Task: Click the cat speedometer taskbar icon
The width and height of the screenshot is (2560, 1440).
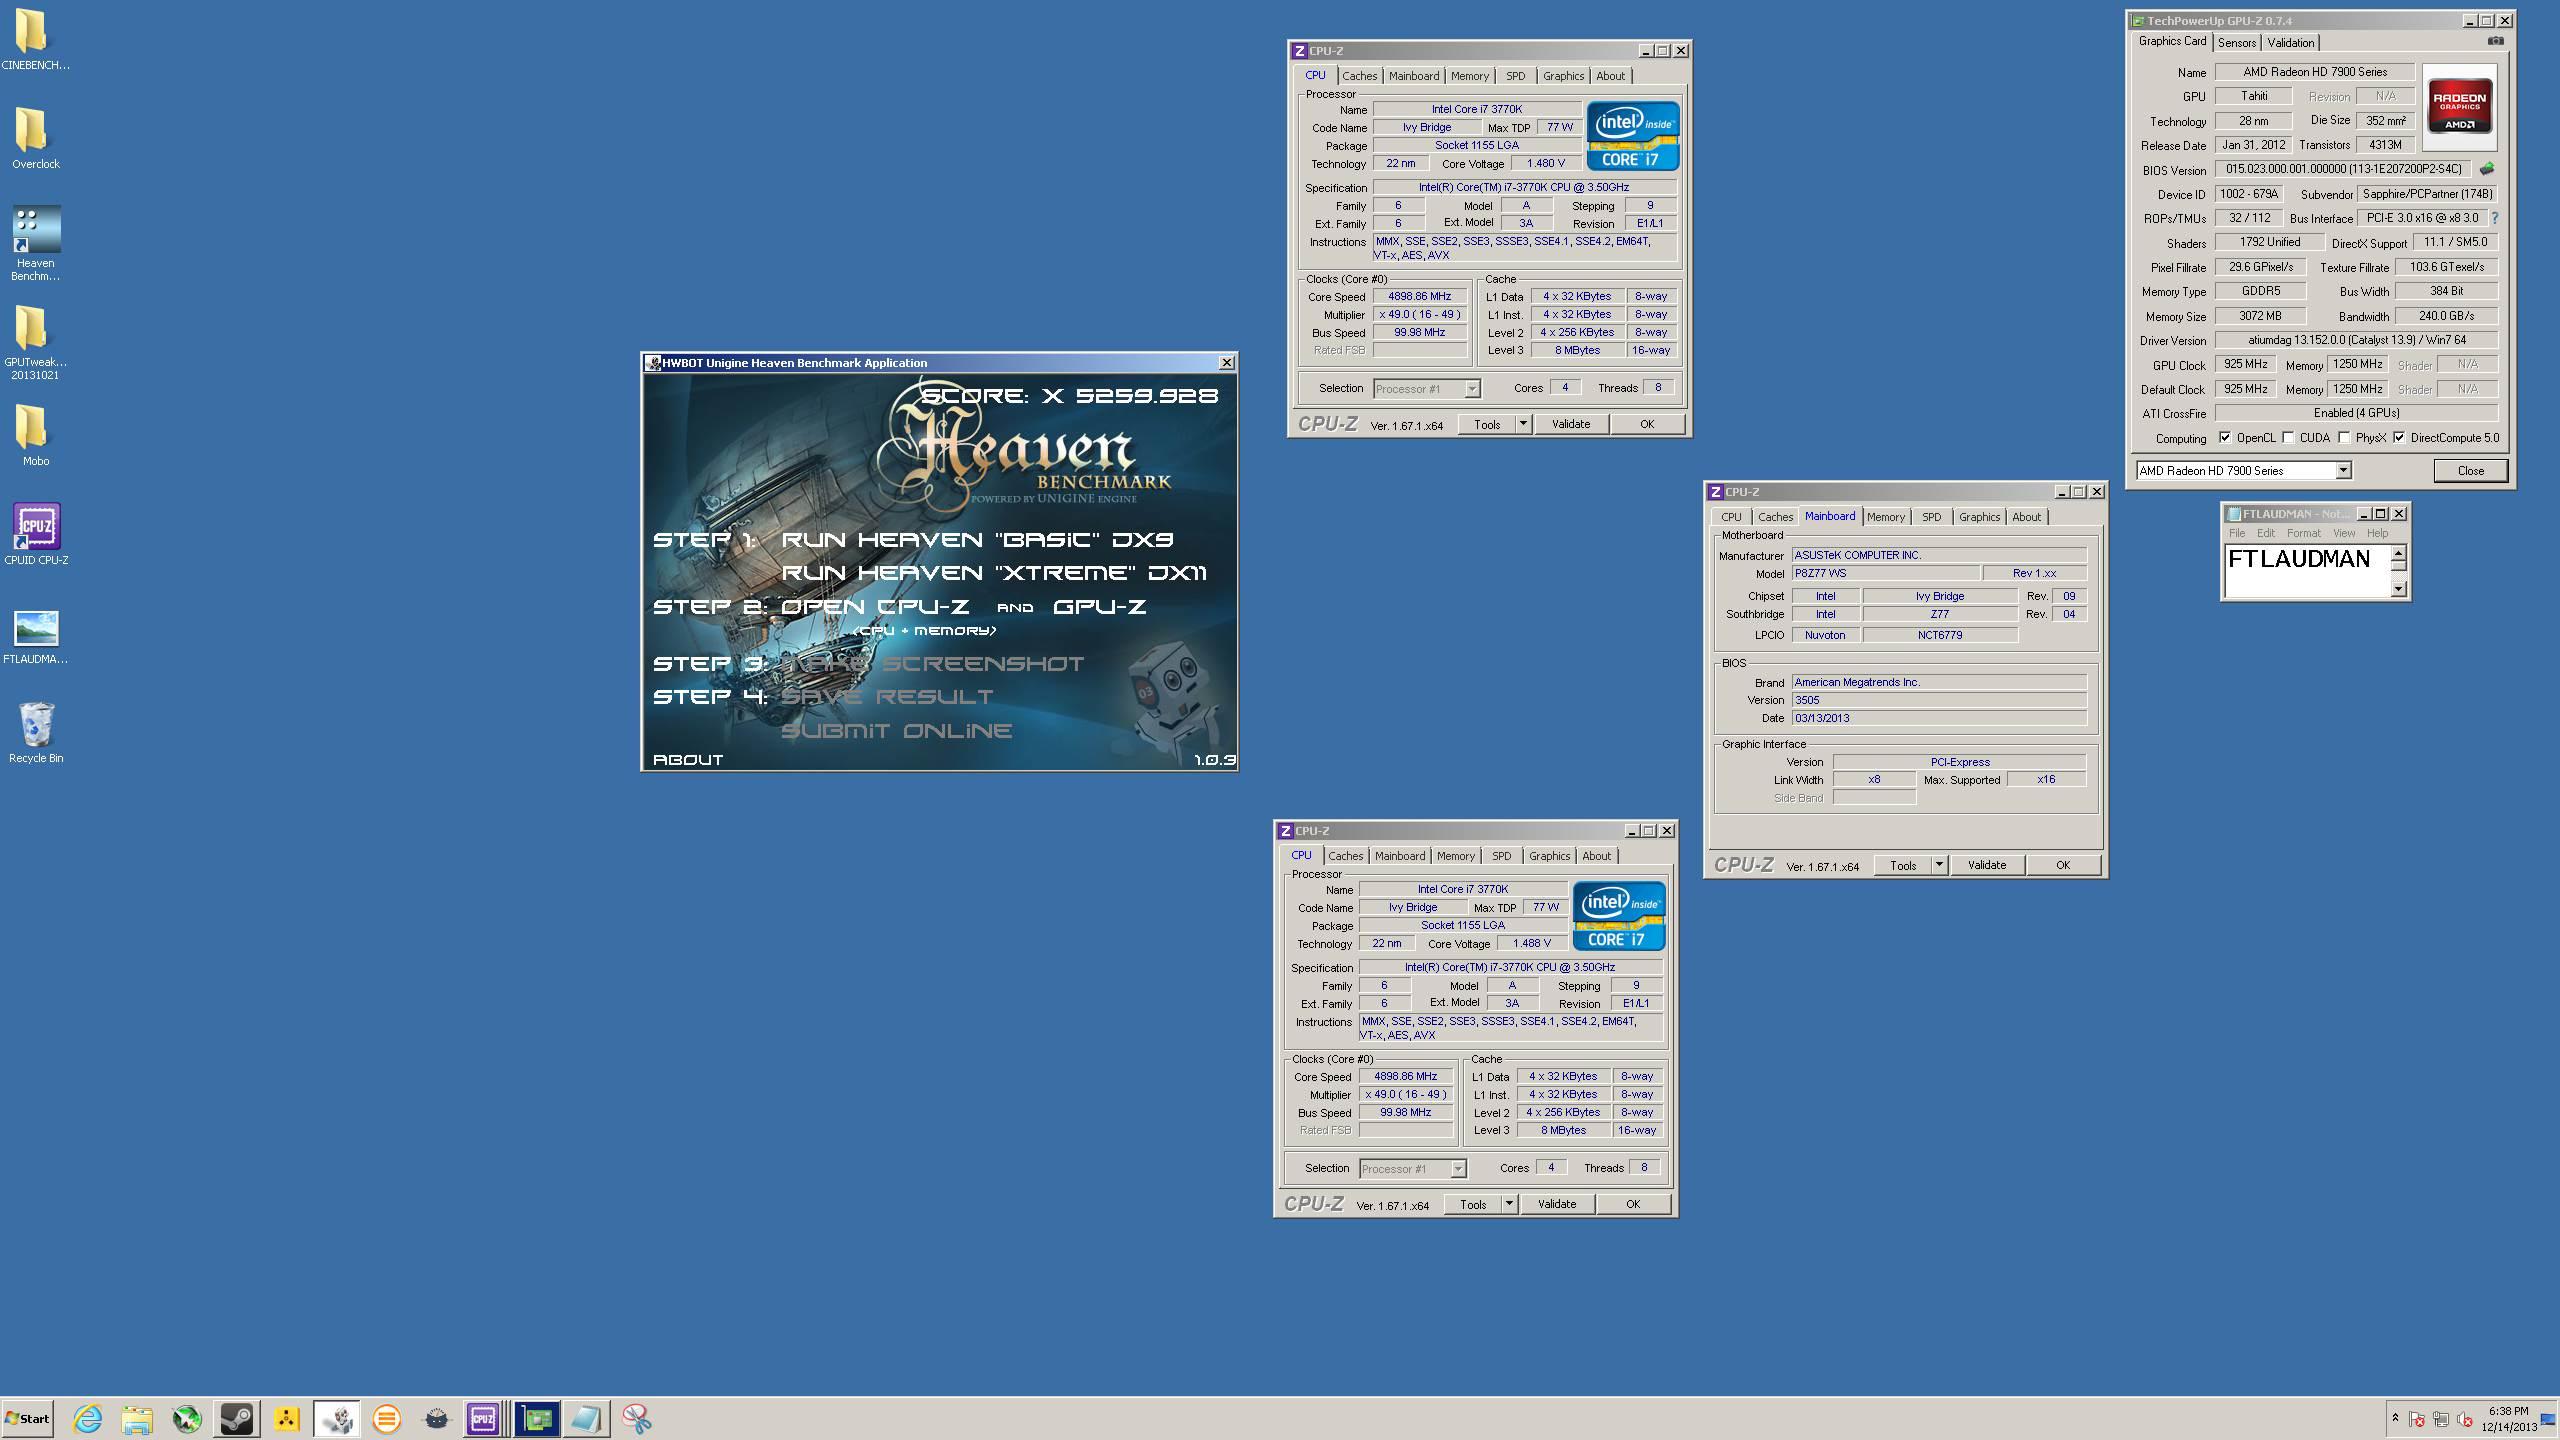Action: coord(437,1418)
